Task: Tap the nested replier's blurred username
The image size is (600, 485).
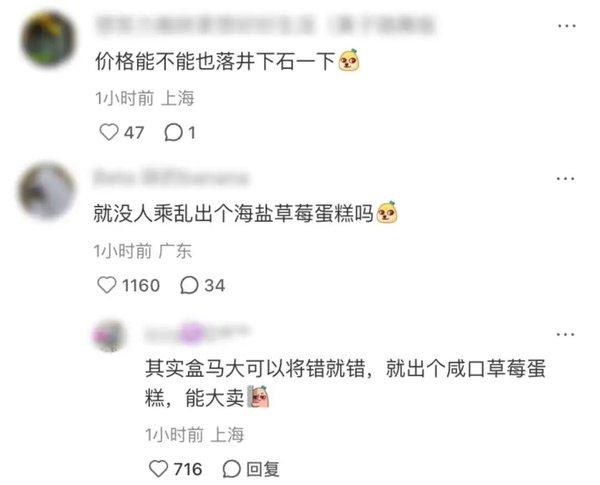Action: 196,333
